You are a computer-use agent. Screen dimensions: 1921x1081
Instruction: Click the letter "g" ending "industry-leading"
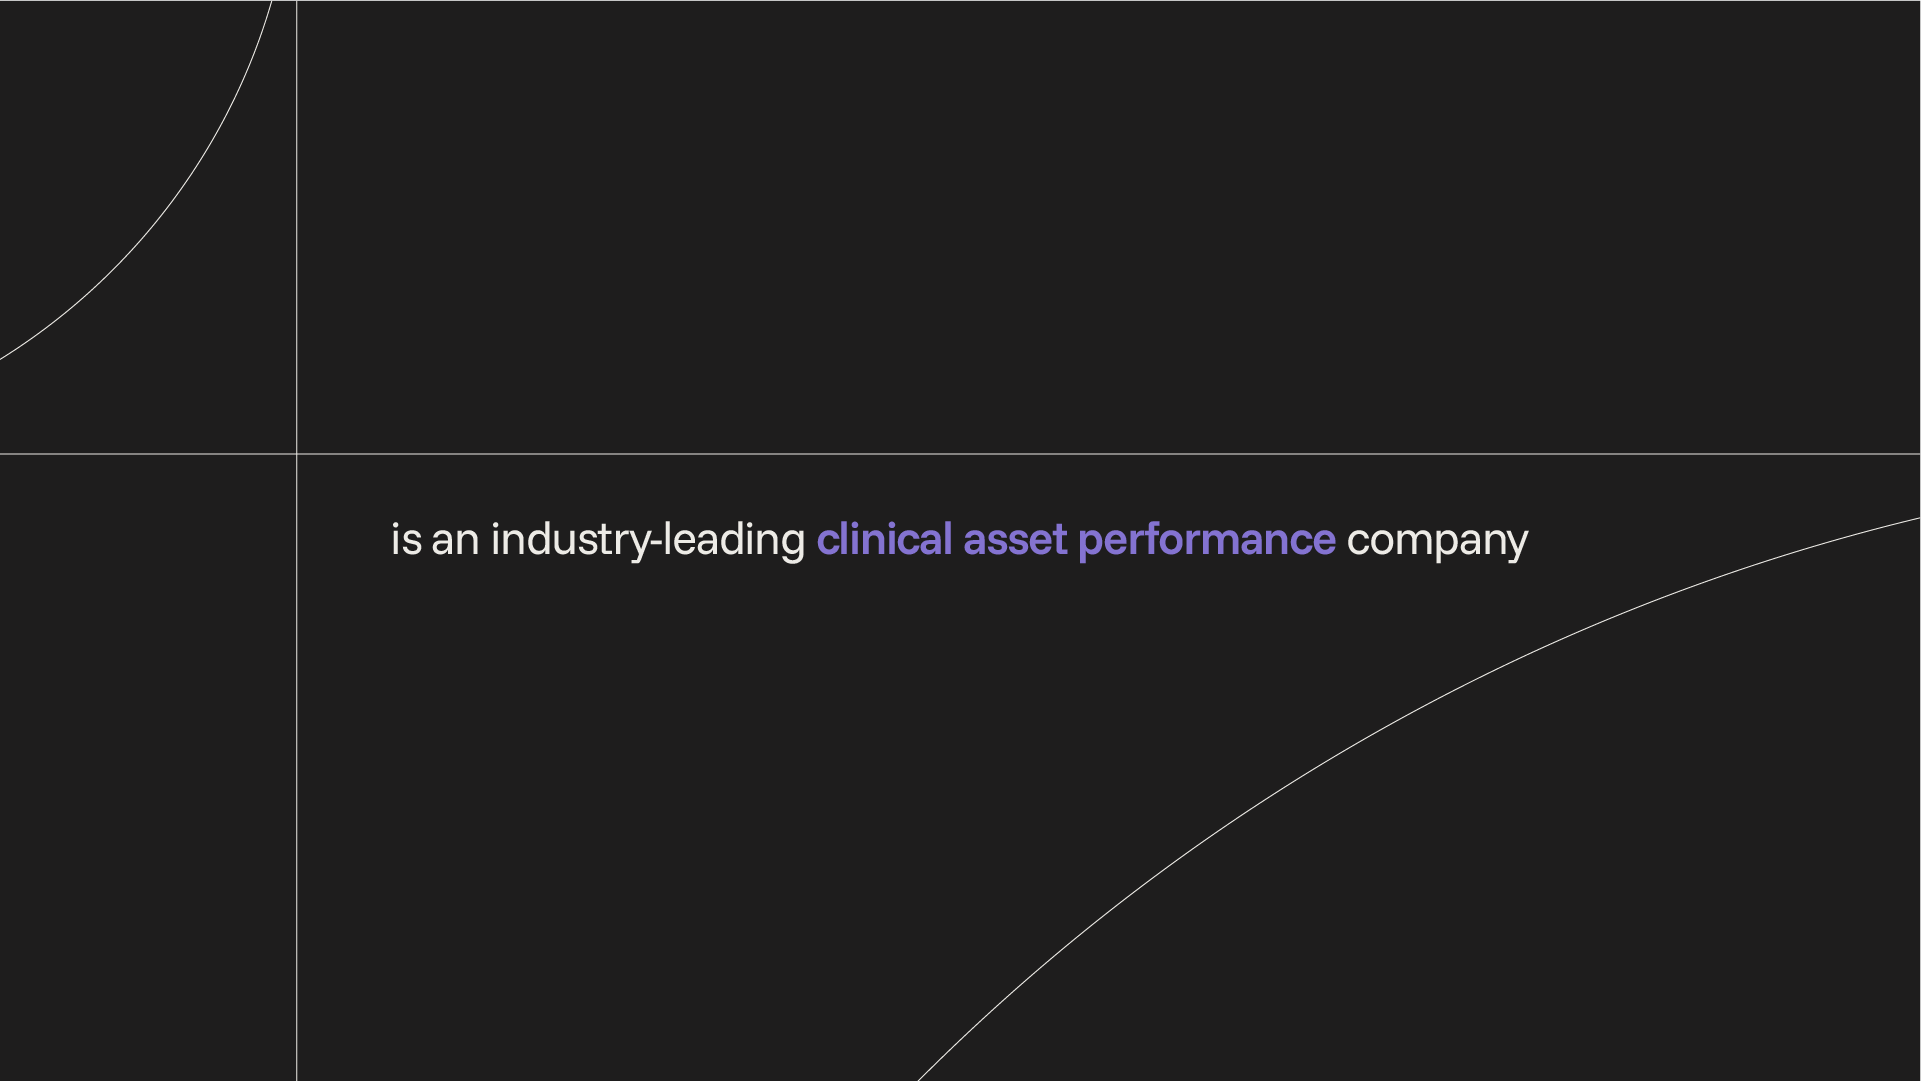pyautogui.click(x=794, y=547)
